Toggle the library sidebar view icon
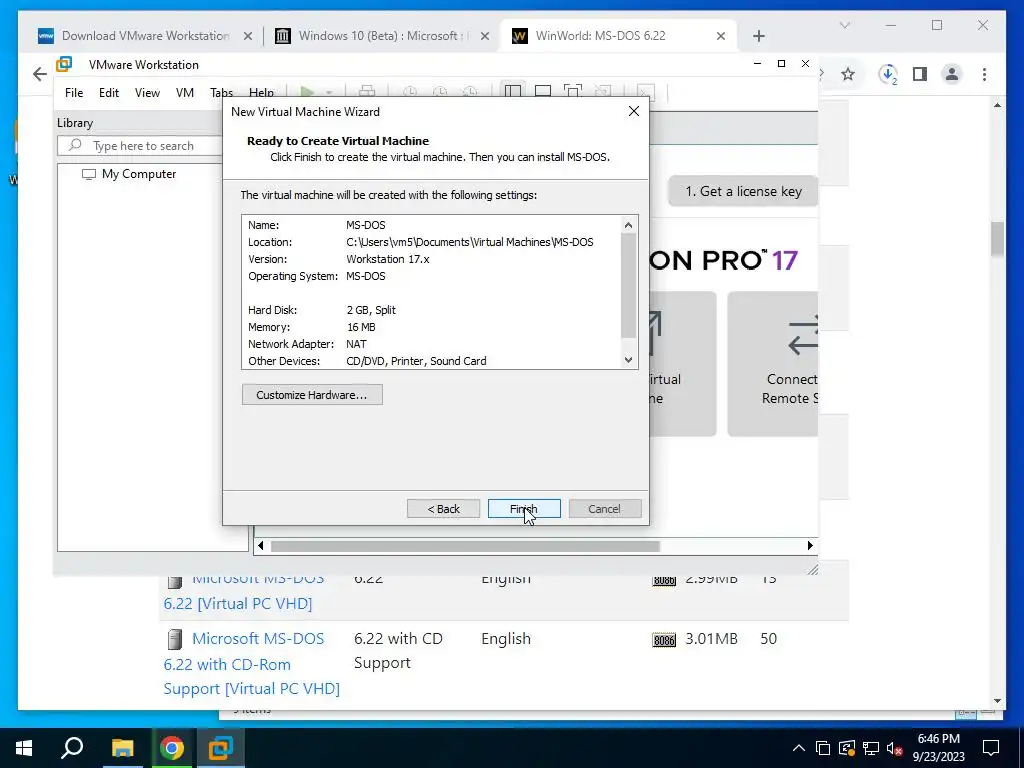This screenshot has width=1024, height=768. point(513,91)
